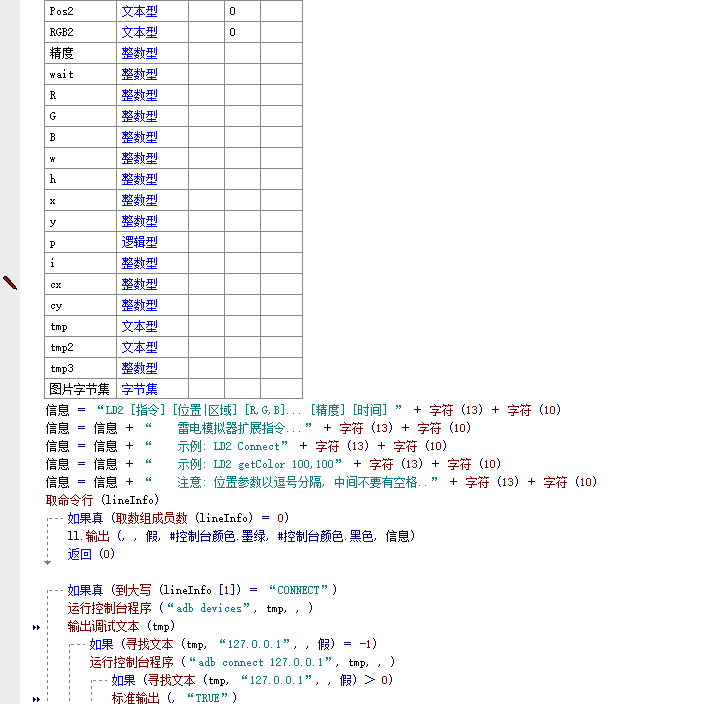
Task: Select the tmp variable name cell
Action: coord(80,326)
